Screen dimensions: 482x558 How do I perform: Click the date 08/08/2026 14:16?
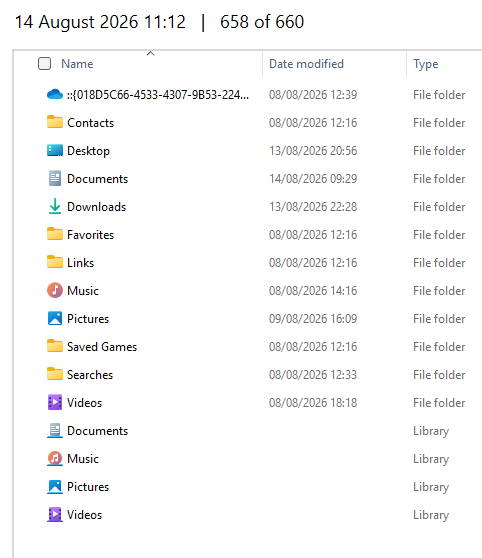(313, 291)
